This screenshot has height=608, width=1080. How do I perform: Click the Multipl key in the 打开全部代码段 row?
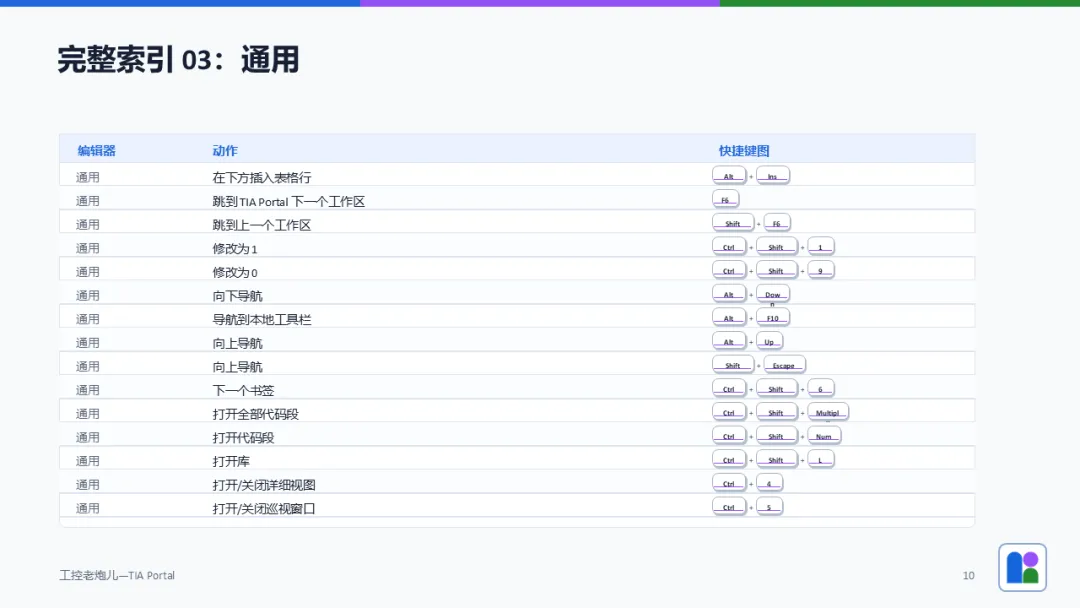pyautogui.click(x=827, y=412)
